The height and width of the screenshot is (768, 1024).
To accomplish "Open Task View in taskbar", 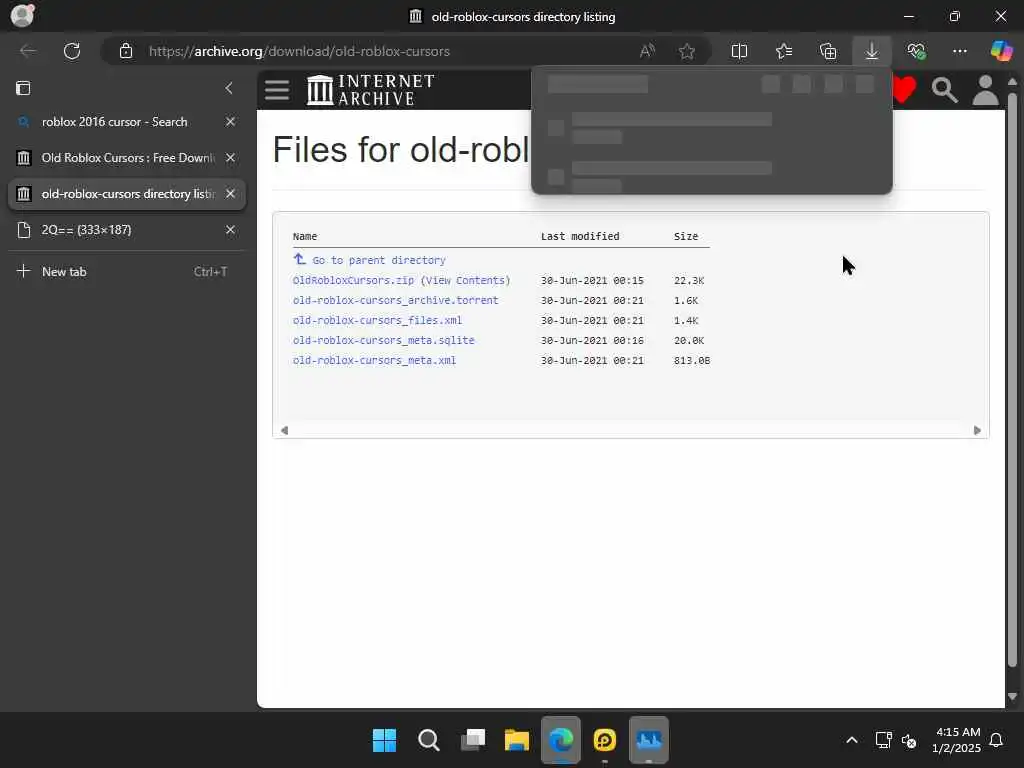I will point(473,740).
